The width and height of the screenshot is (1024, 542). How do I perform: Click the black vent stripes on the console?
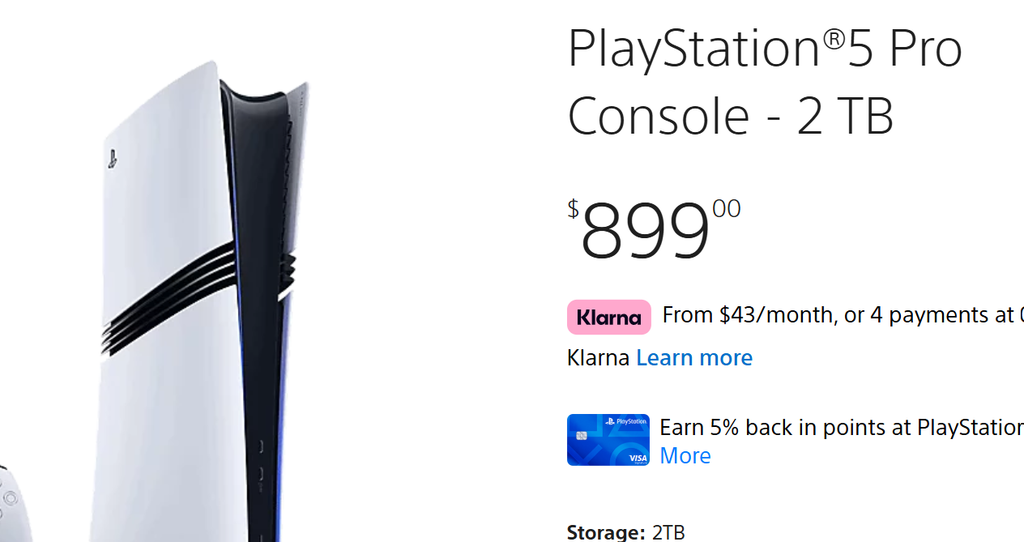coord(168,298)
